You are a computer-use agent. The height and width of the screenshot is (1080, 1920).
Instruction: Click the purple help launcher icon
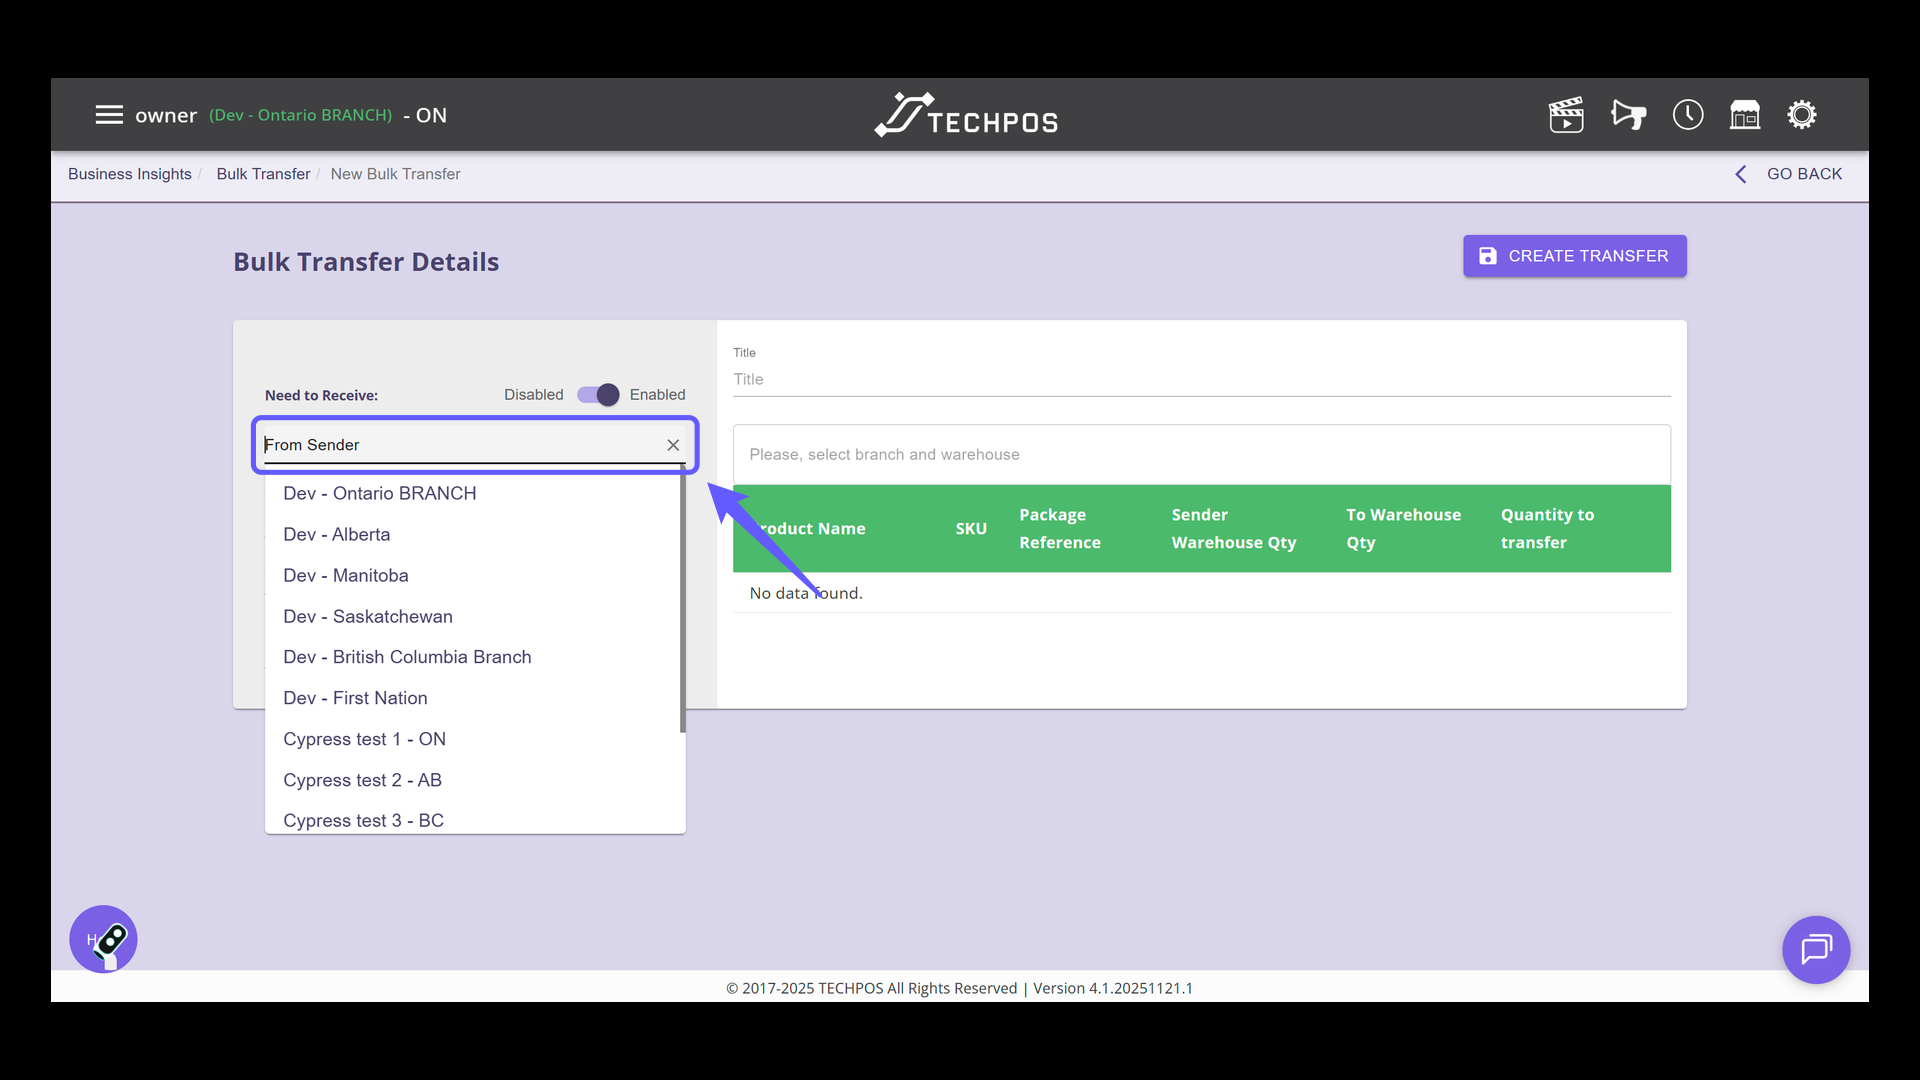pyautogui.click(x=103, y=939)
